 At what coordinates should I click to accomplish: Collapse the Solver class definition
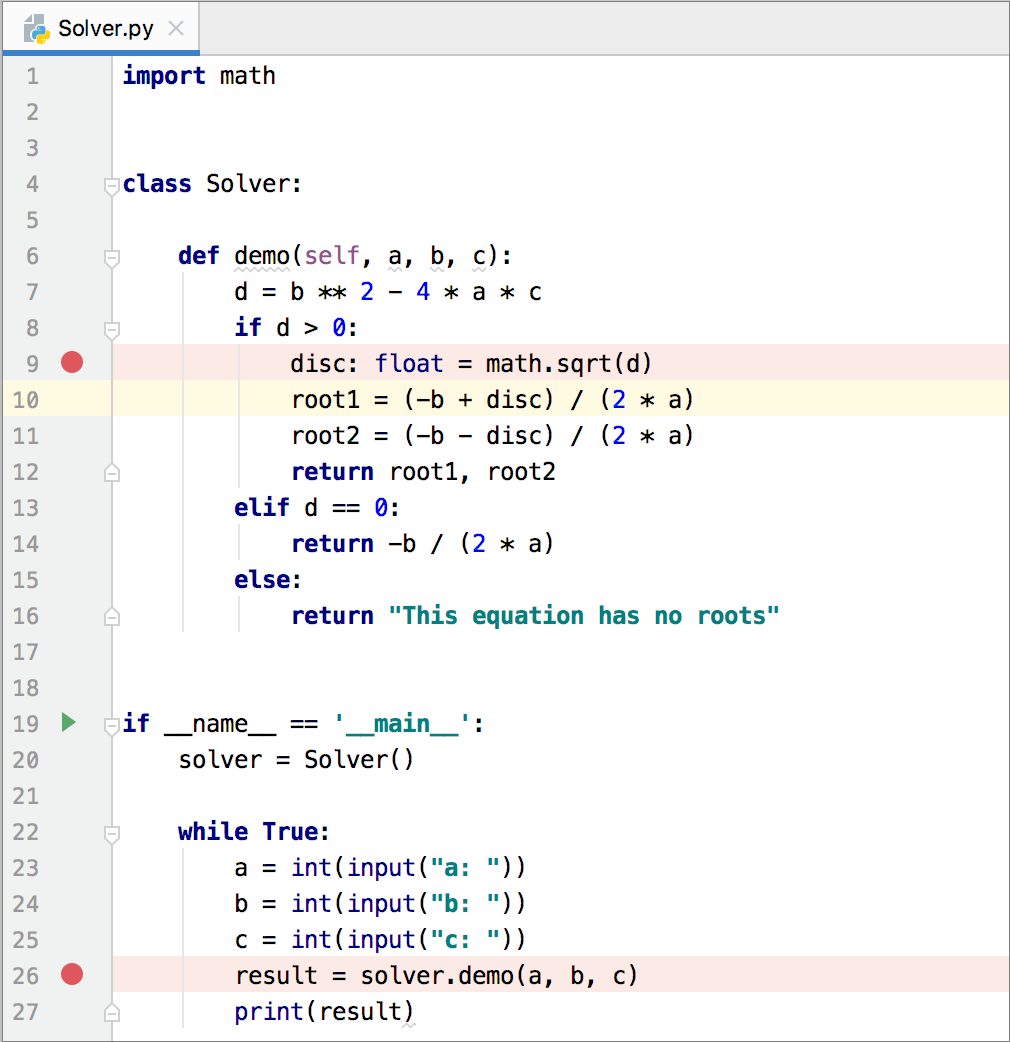tap(112, 183)
